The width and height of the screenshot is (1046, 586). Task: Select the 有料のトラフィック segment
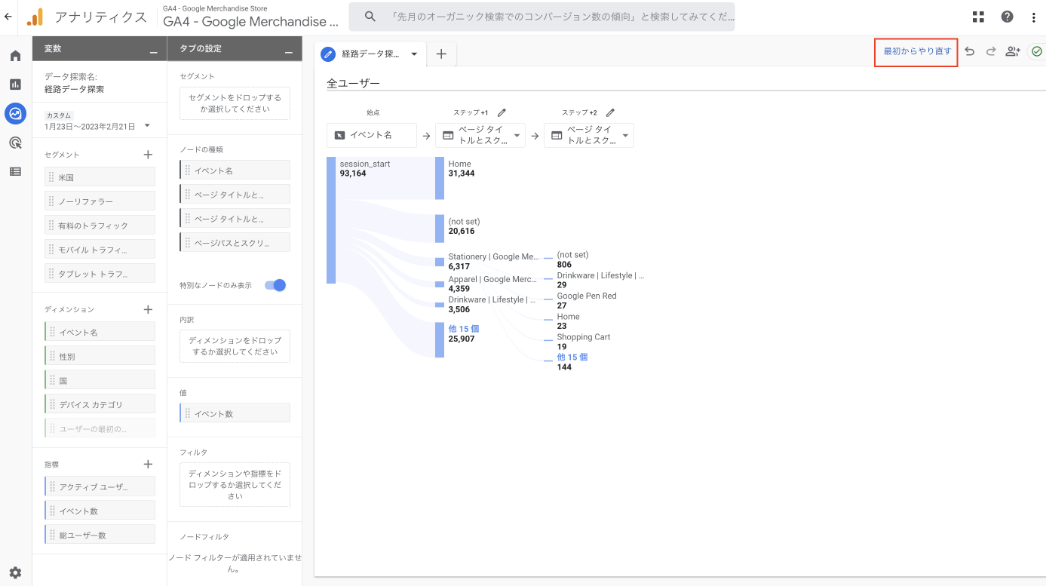point(100,226)
